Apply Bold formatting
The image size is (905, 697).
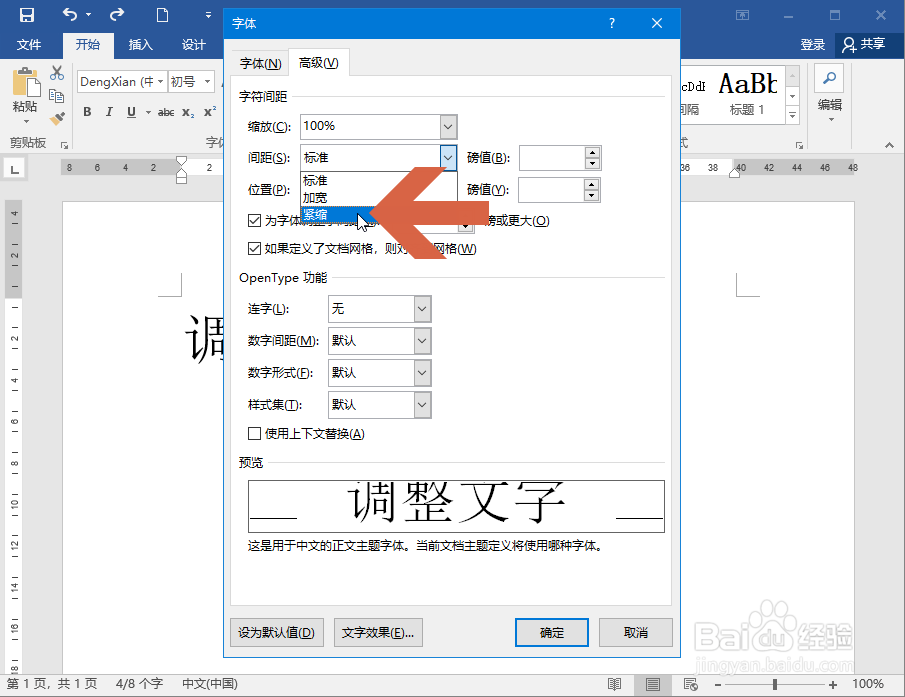coord(87,112)
